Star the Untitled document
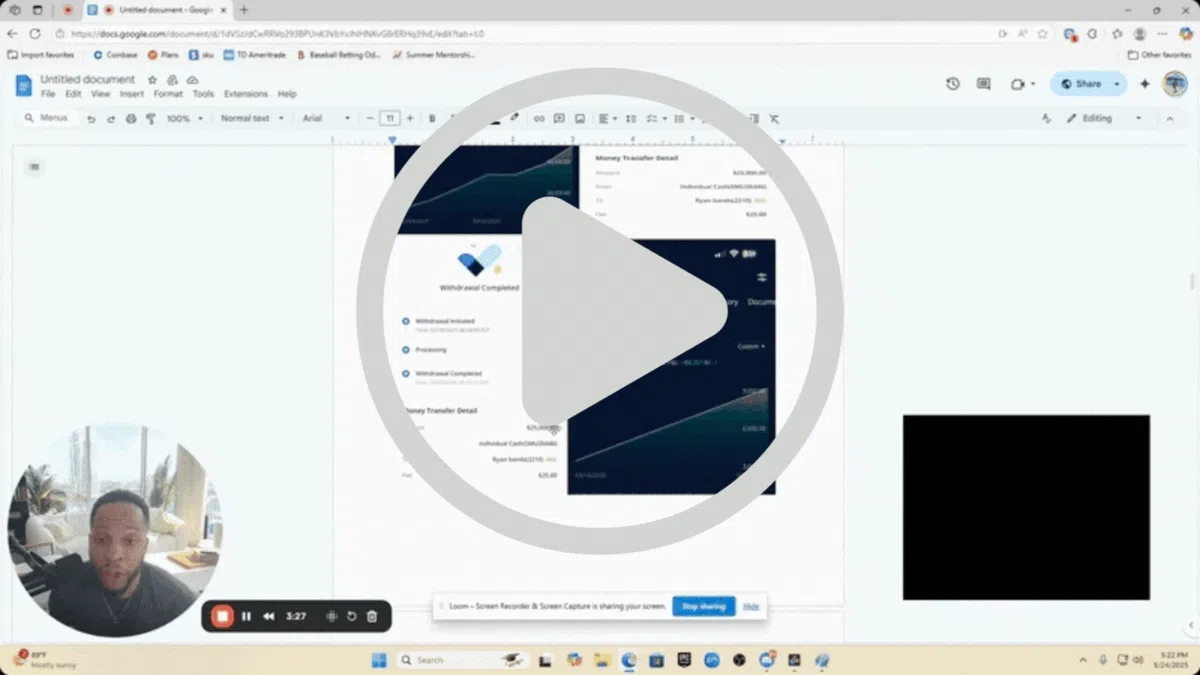 click(152, 79)
